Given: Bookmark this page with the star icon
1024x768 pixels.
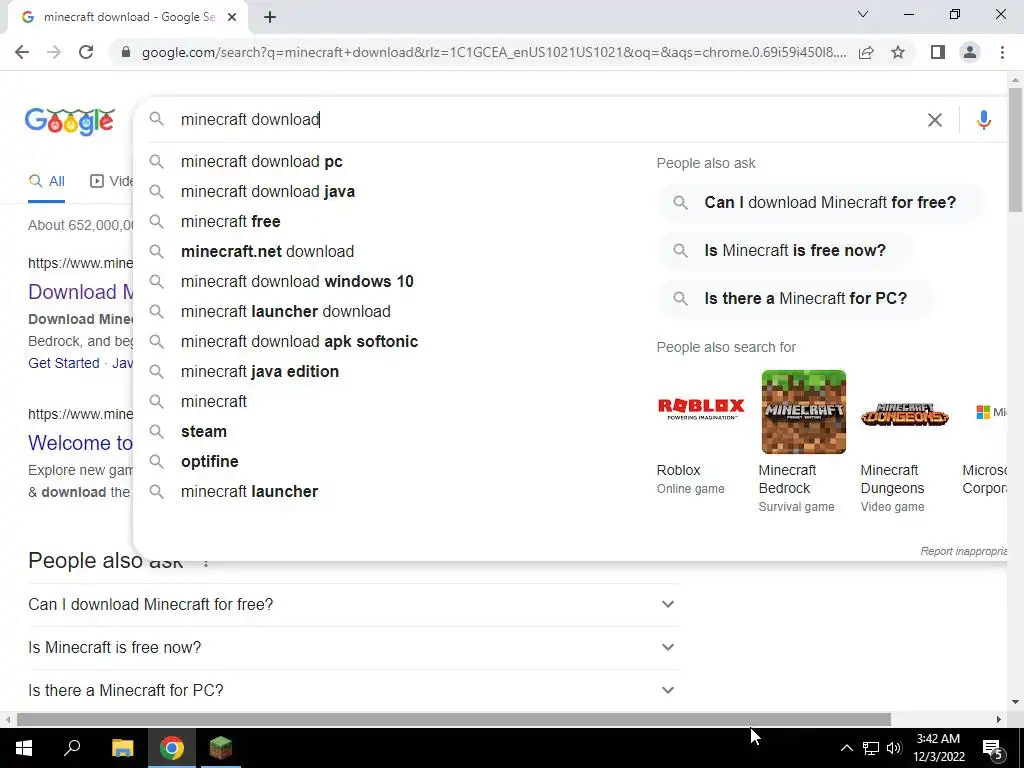Looking at the screenshot, I should [x=898, y=52].
